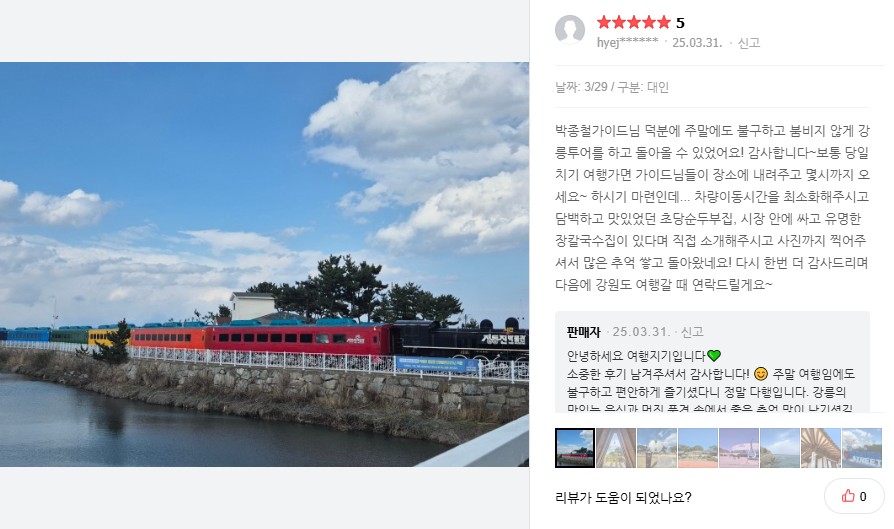894x529 pixels.
Task: Click the green heart emoji in seller reply
Action: 714,356
